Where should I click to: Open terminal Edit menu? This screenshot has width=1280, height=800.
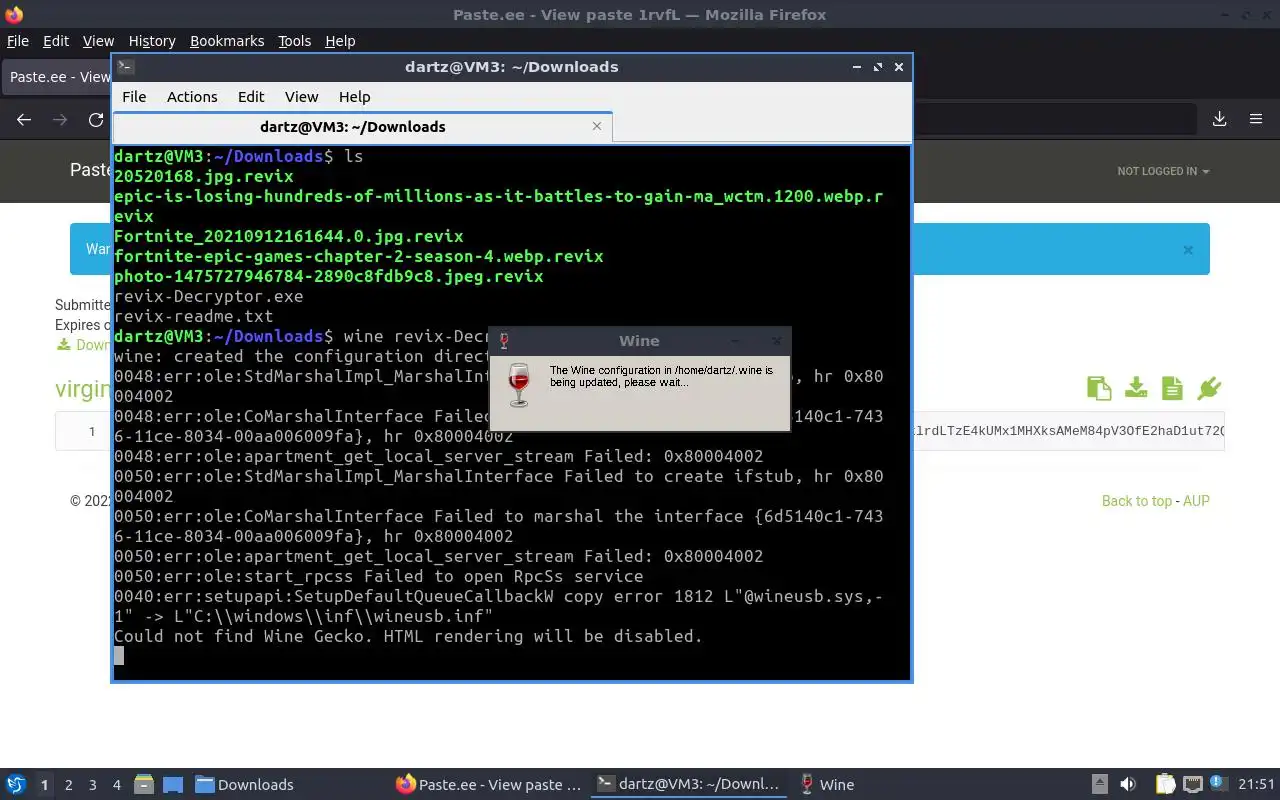click(251, 96)
